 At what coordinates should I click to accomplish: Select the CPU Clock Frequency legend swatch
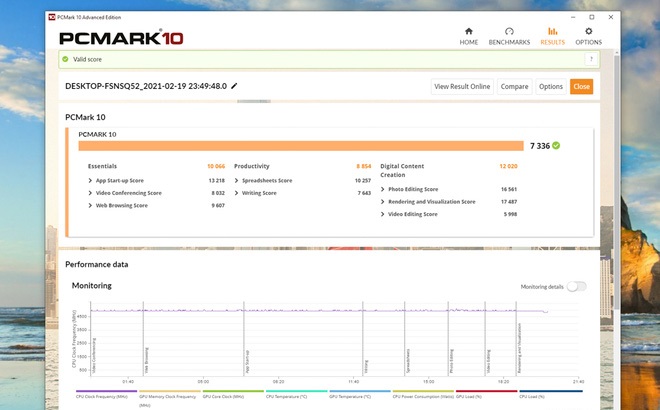(x=107, y=392)
